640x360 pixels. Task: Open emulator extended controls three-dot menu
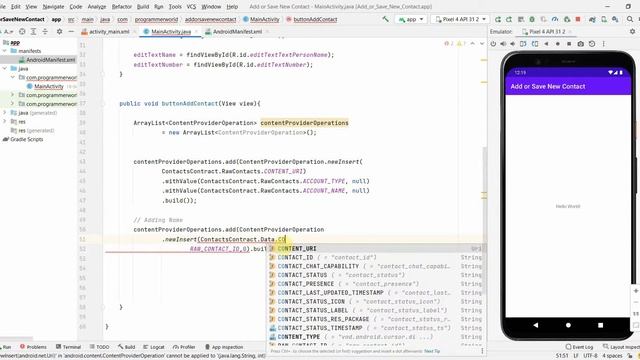[603, 44]
